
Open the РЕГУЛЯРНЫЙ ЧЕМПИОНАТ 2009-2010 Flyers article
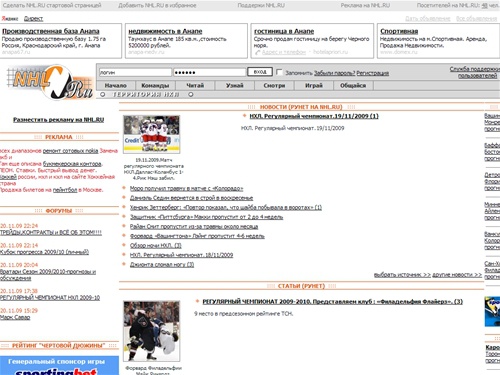pos(333,302)
